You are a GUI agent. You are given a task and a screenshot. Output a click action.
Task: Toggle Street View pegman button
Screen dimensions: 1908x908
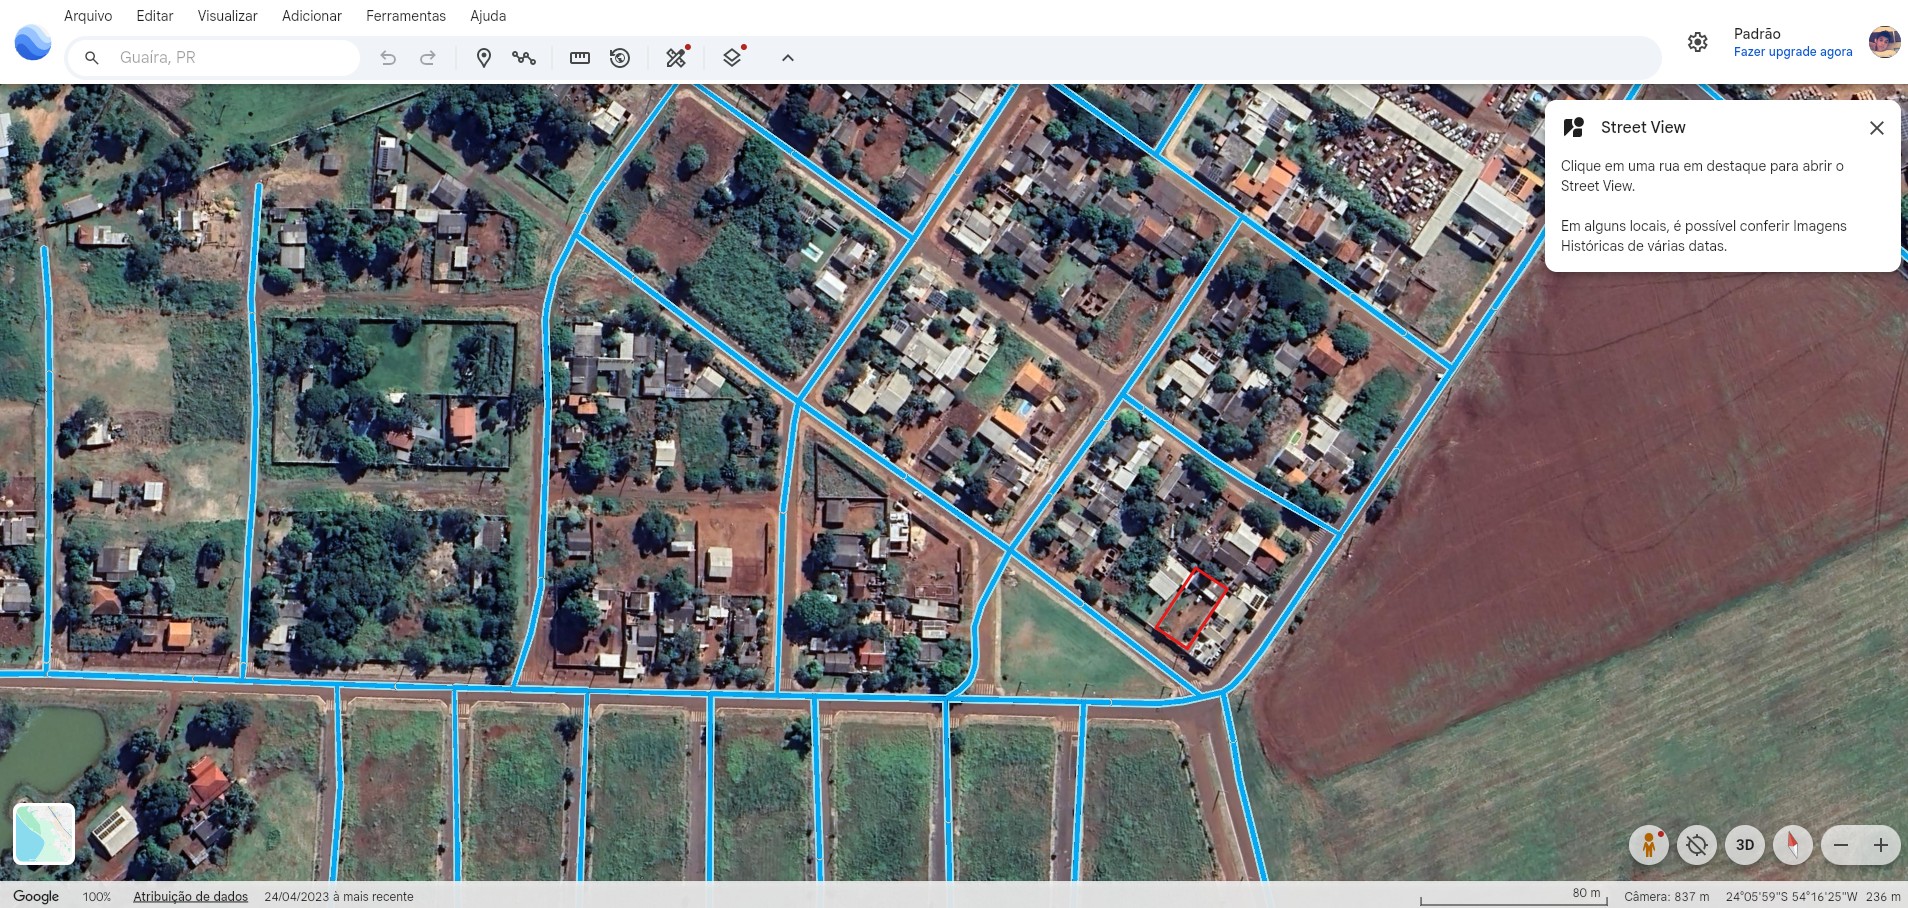[x=1648, y=845]
